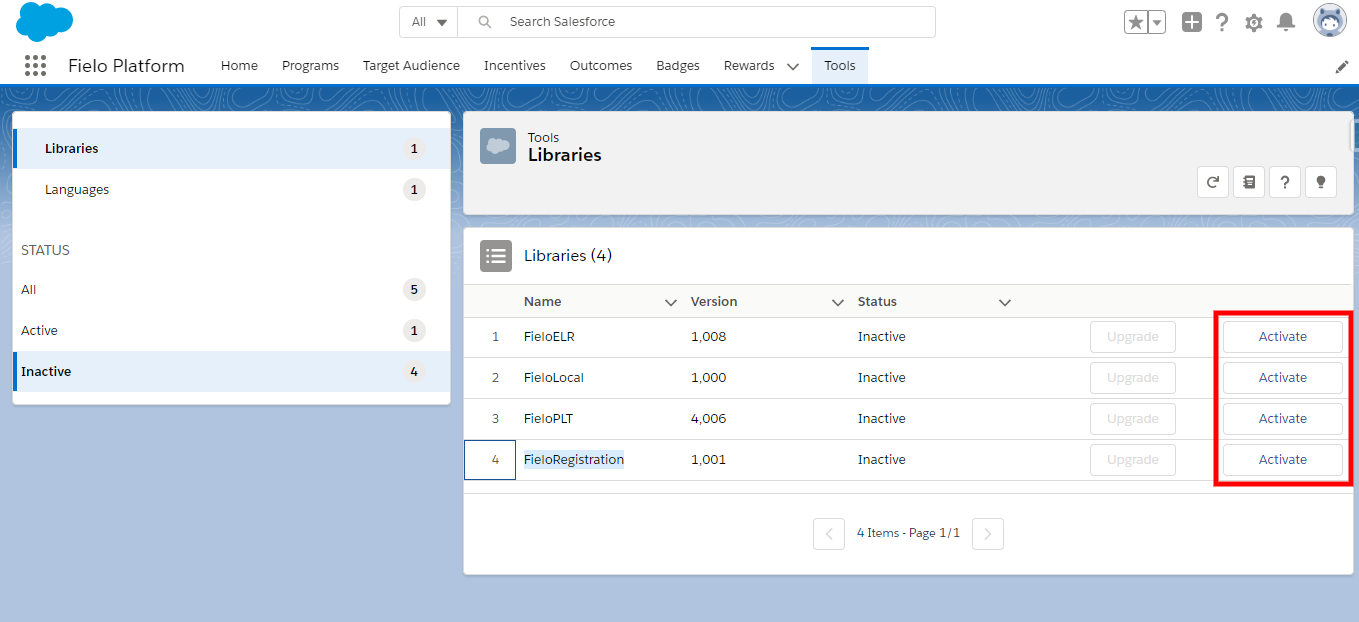Open the Global Actions plus icon

(x=1191, y=22)
